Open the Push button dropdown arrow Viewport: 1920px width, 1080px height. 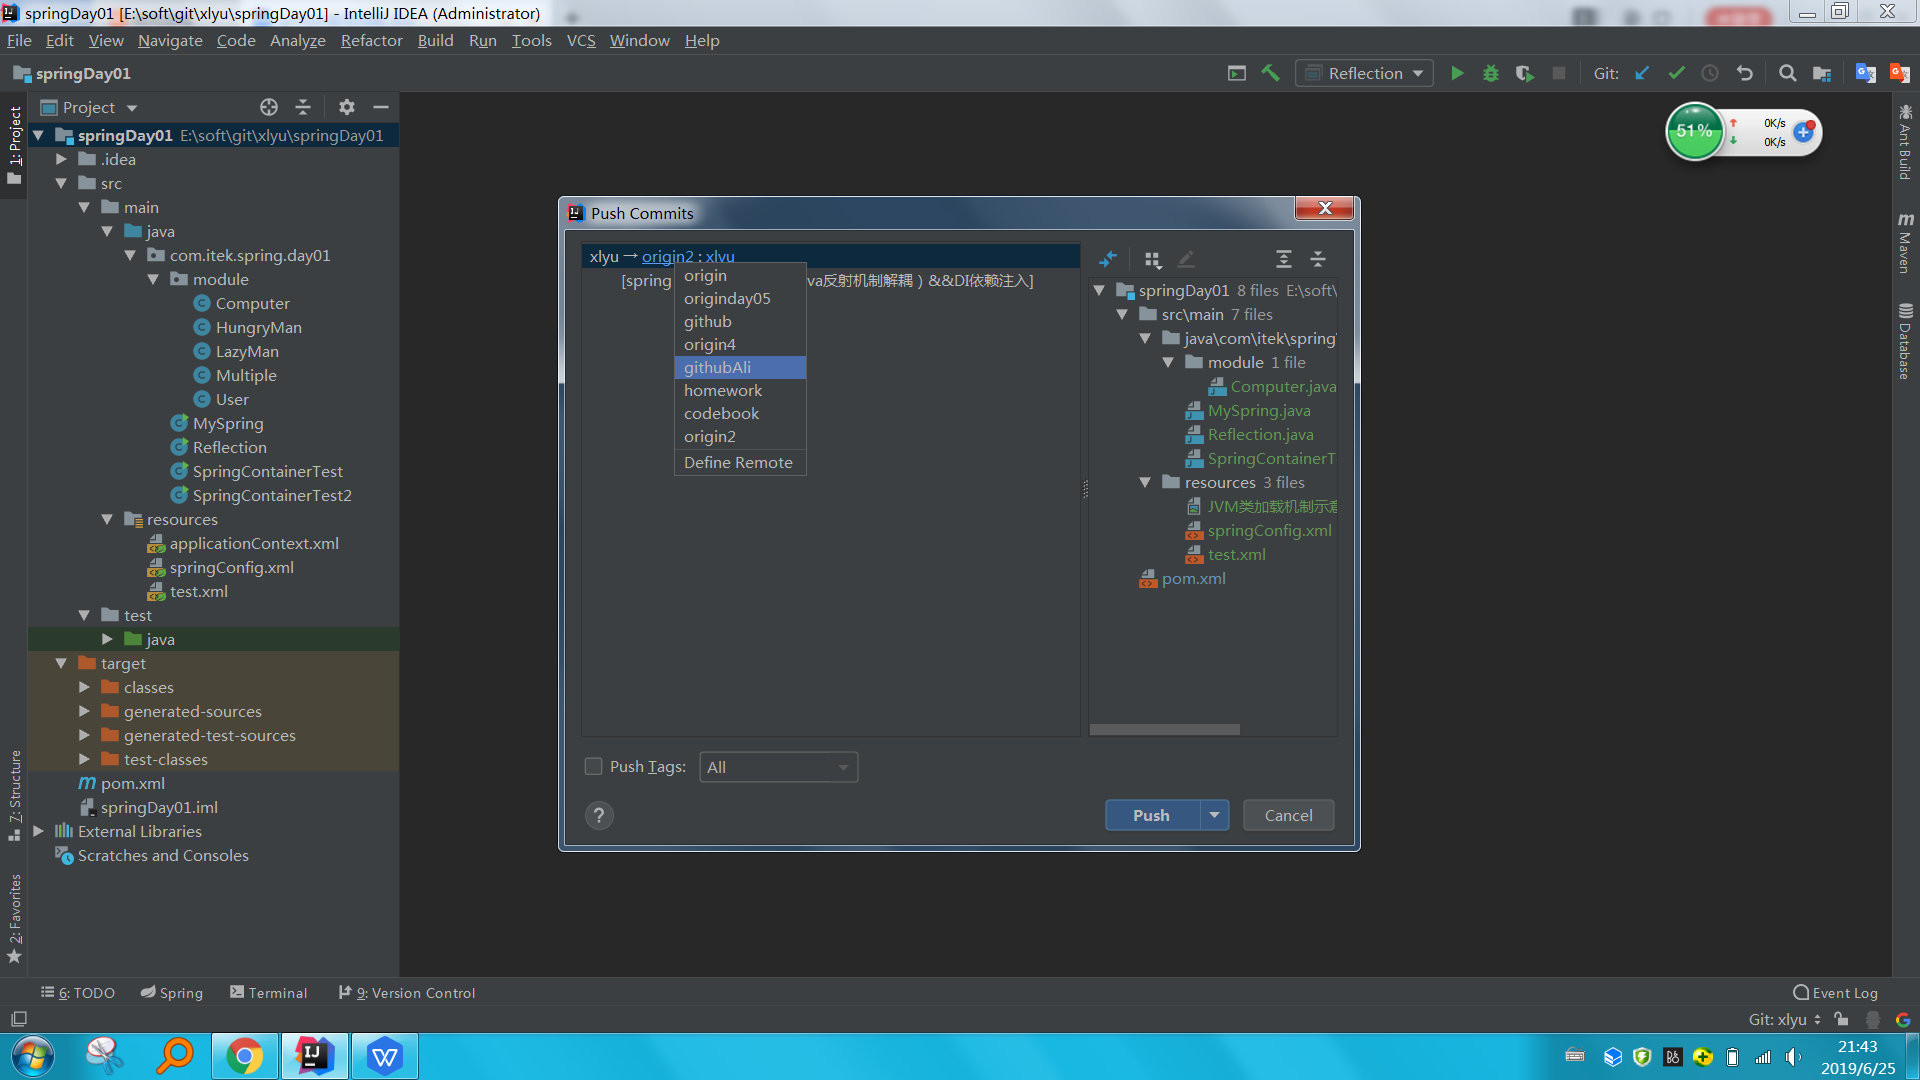pos(1214,815)
